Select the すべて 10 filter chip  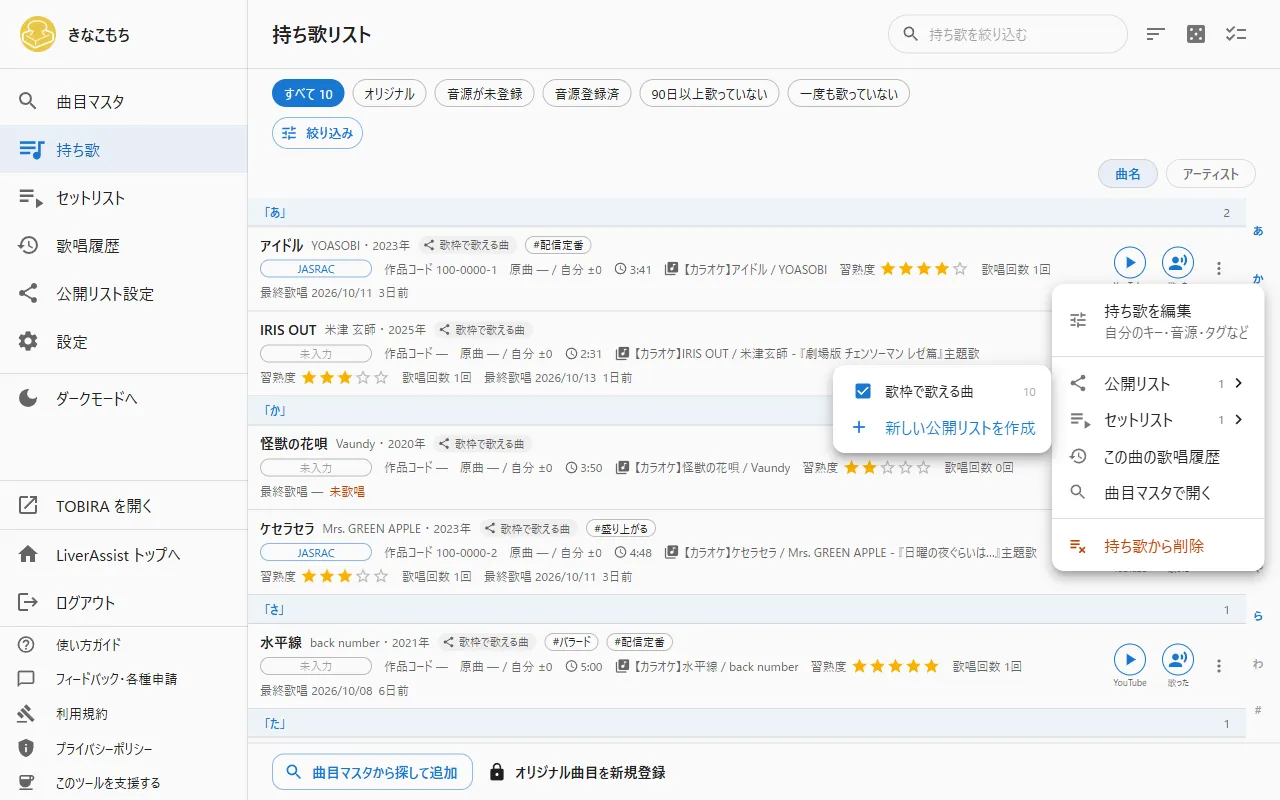(308, 94)
